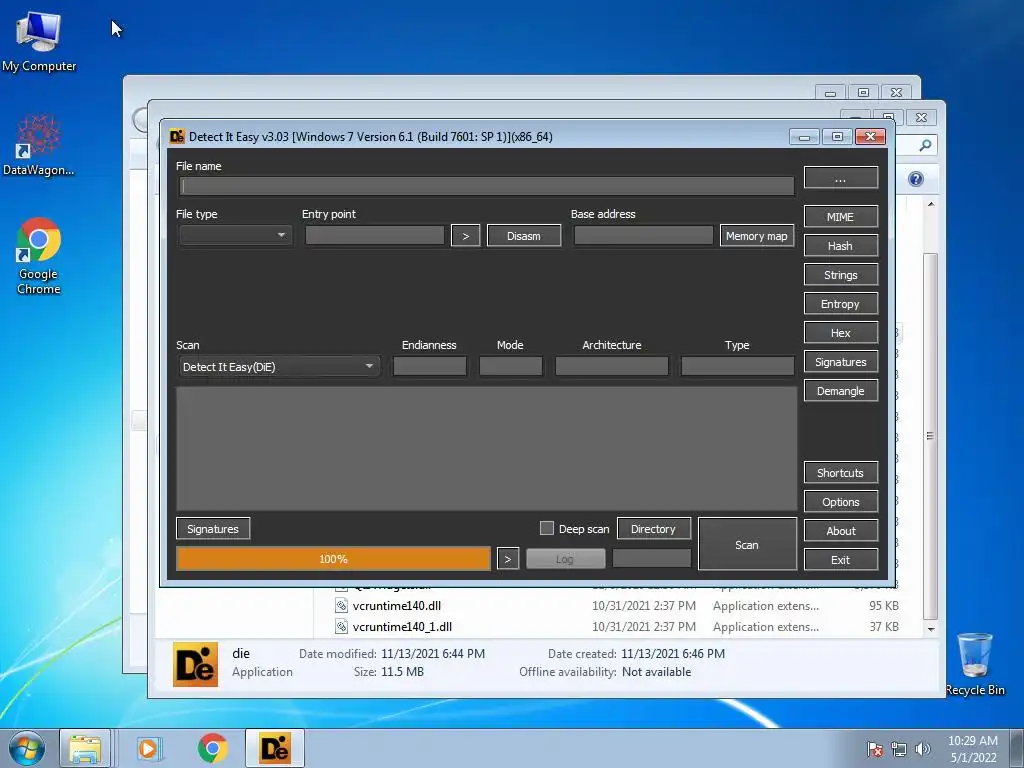Open the Shortcuts button
This screenshot has width=1024, height=768.
(x=840, y=473)
